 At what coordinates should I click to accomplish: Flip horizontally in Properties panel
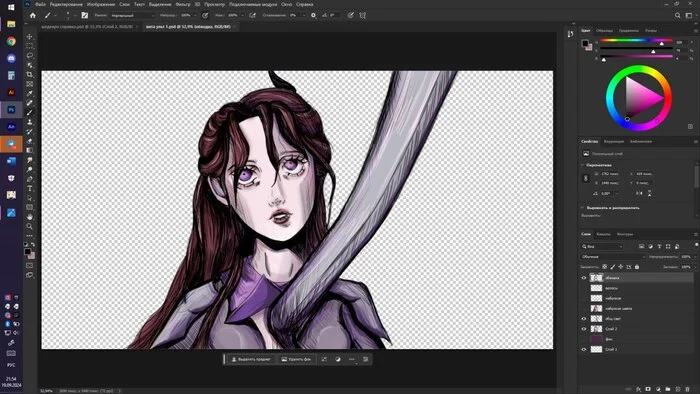(x=639, y=193)
